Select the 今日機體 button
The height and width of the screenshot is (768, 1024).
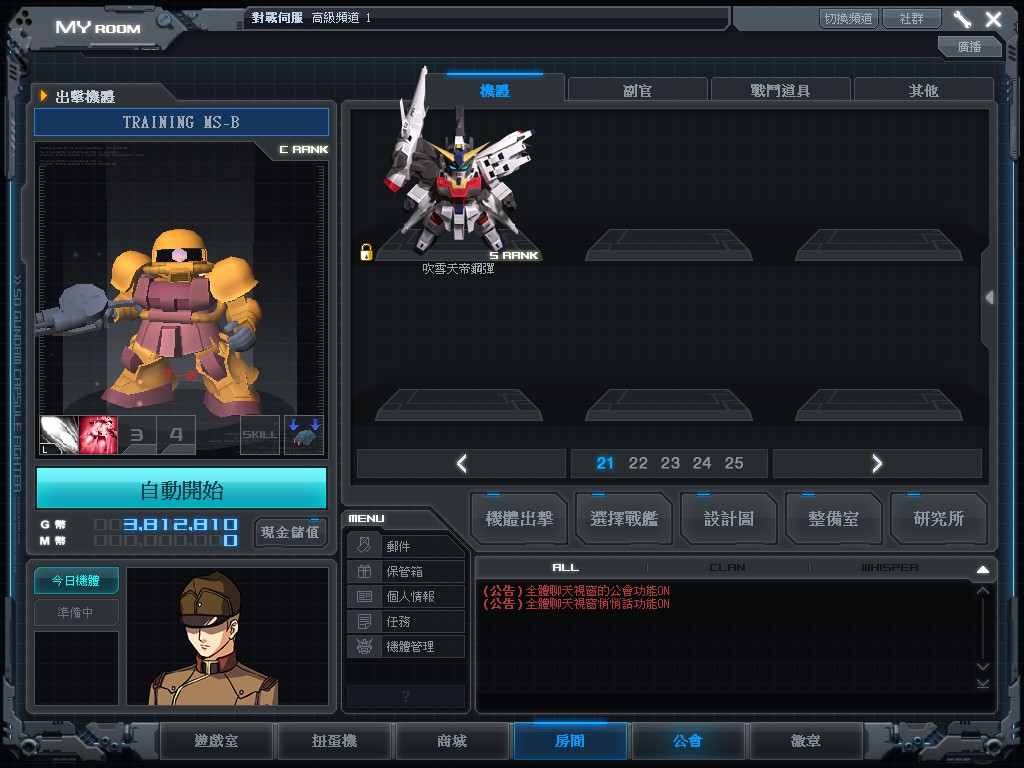point(76,581)
